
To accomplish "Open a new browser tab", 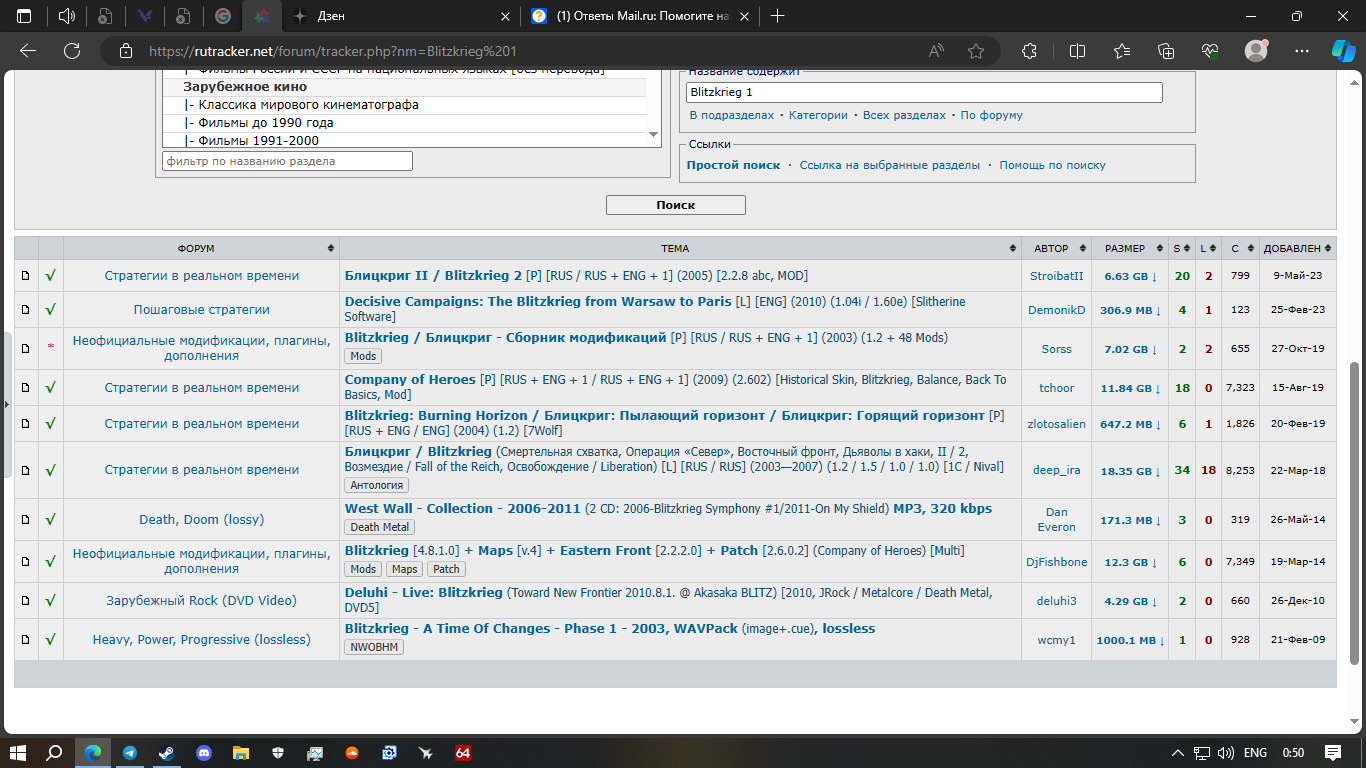I will coord(778,16).
